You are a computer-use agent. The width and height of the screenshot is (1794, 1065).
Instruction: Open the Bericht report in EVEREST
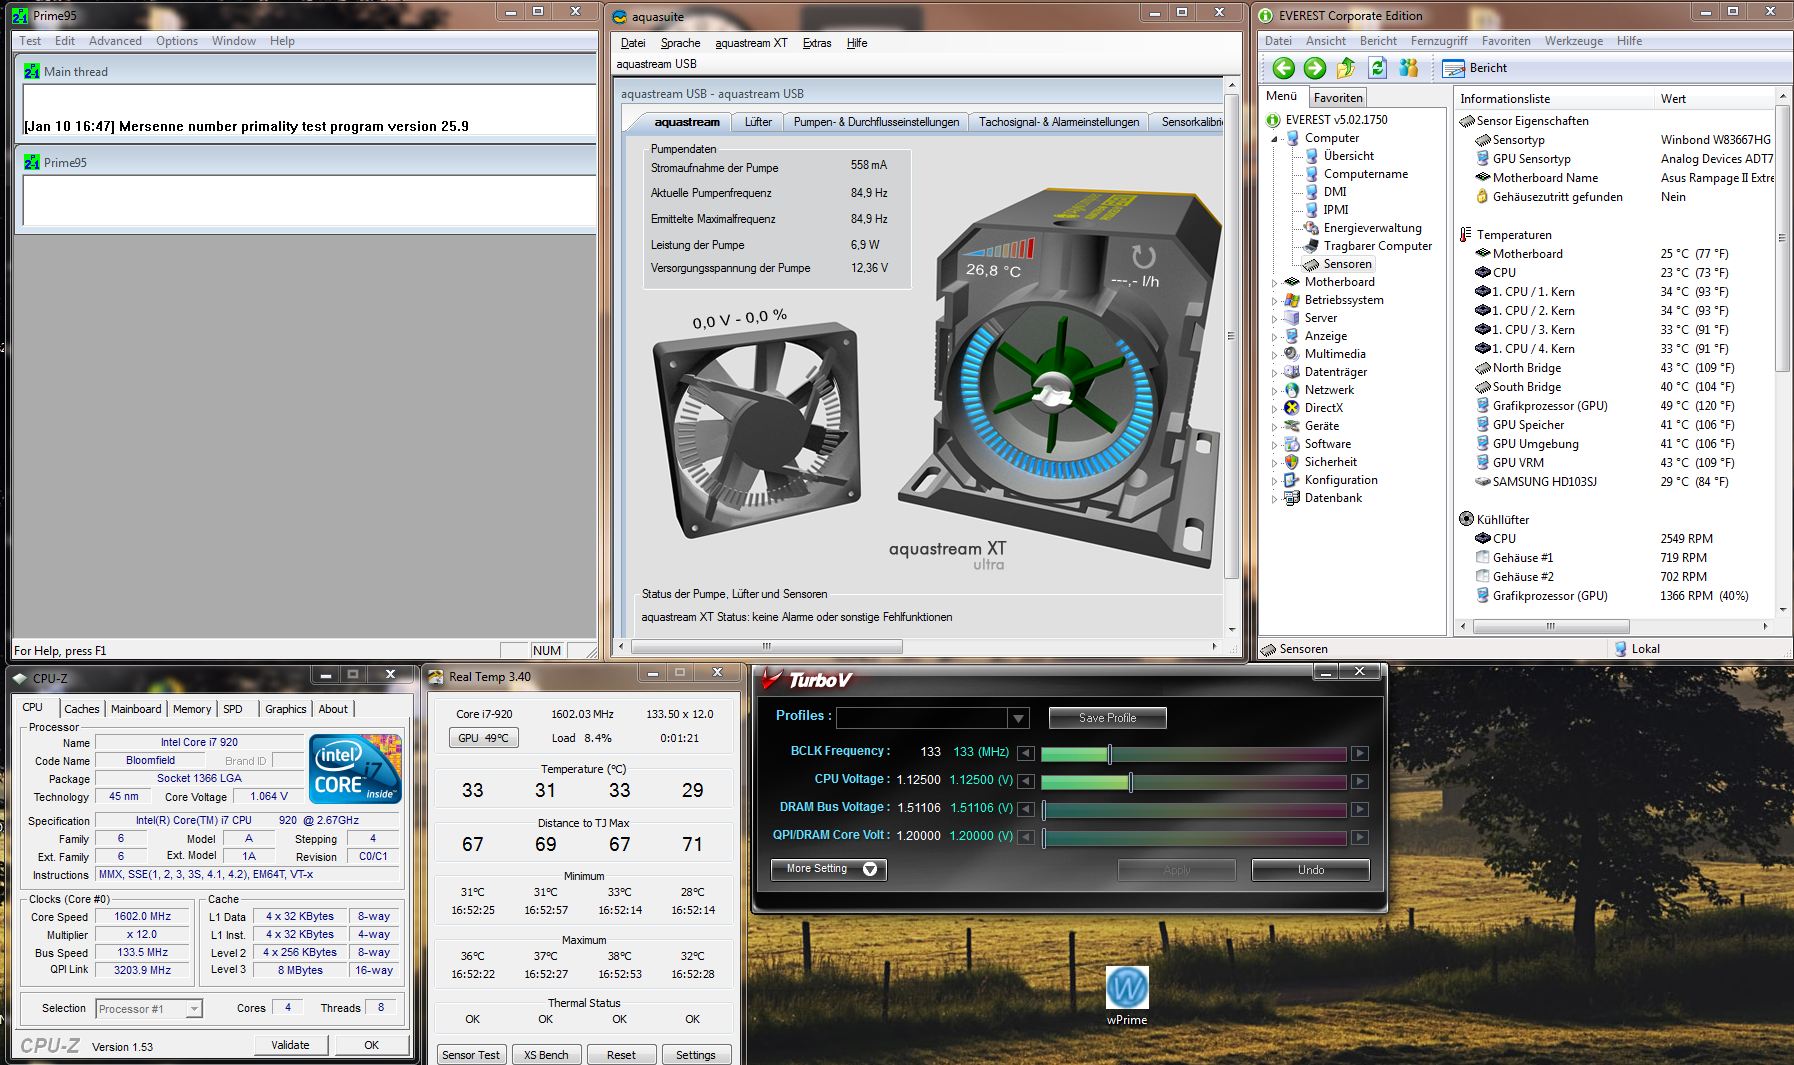click(1476, 68)
